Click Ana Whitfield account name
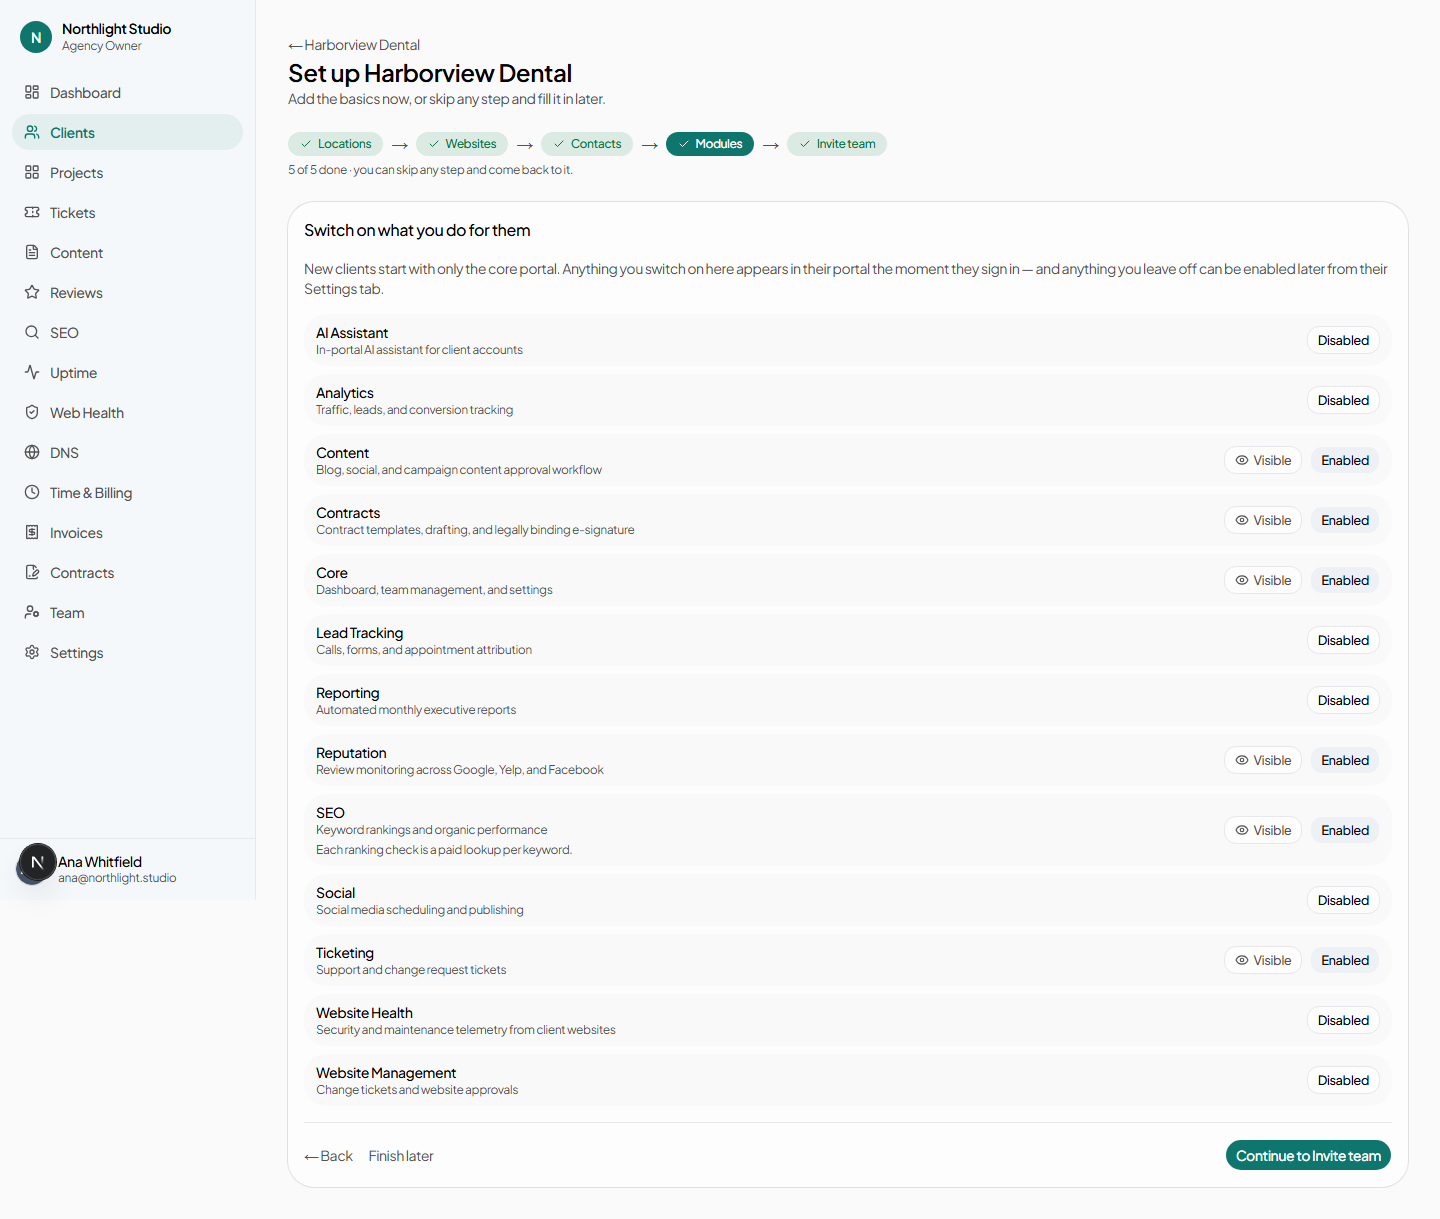Viewport: 1440px width, 1219px height. (100, 862)
